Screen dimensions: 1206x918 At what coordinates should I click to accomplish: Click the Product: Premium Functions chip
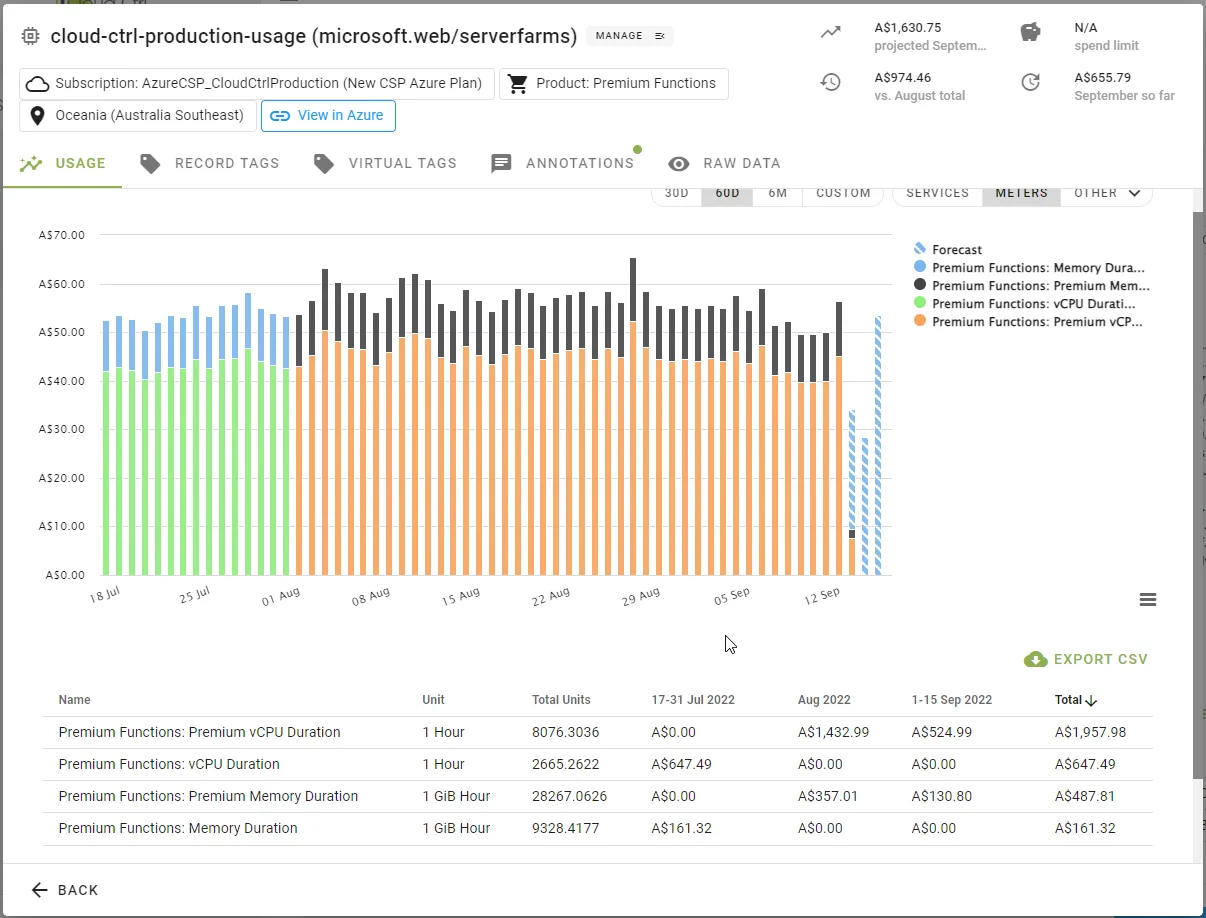coord(614,84)
